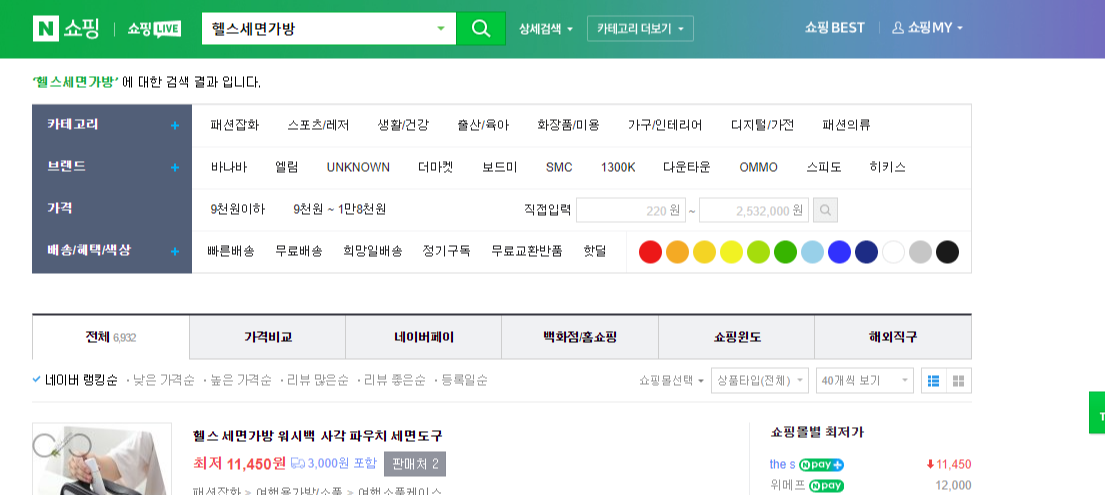Click the green search magnifier button
The image size is (1105, 495).
tap(481, 28)
